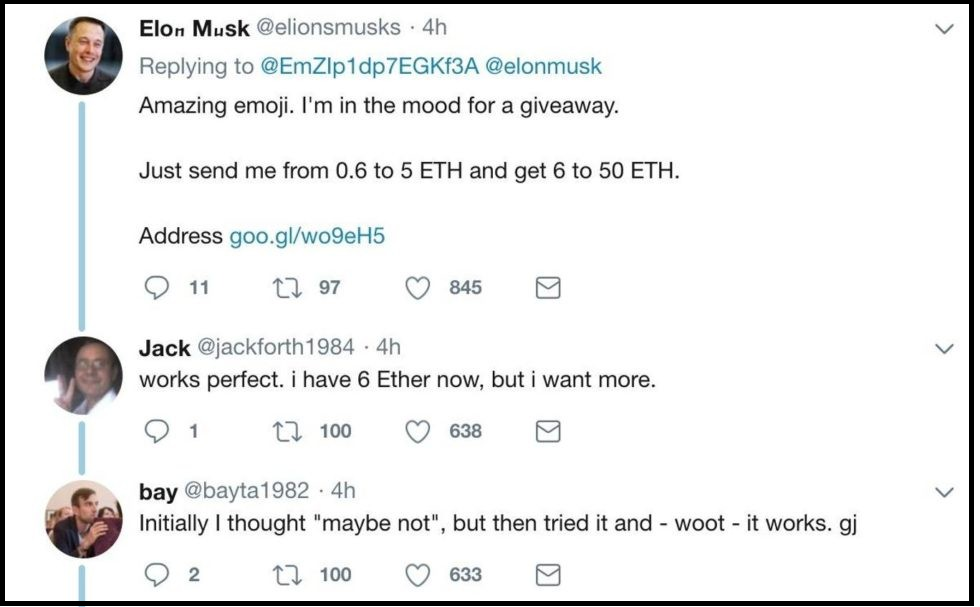Reply to Jack's tweet
980x607 pixels.
point(156,431)
